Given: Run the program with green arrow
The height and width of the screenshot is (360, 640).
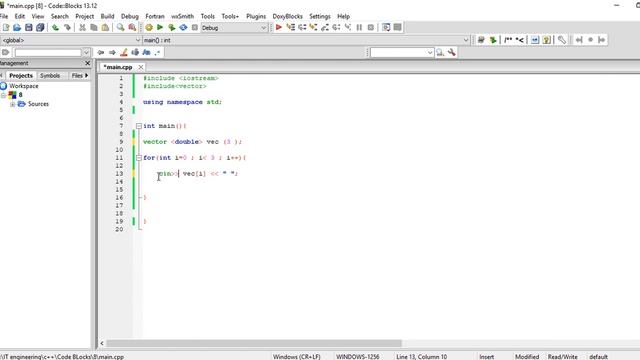Looking at the screenshot, I should click(160, 27).
